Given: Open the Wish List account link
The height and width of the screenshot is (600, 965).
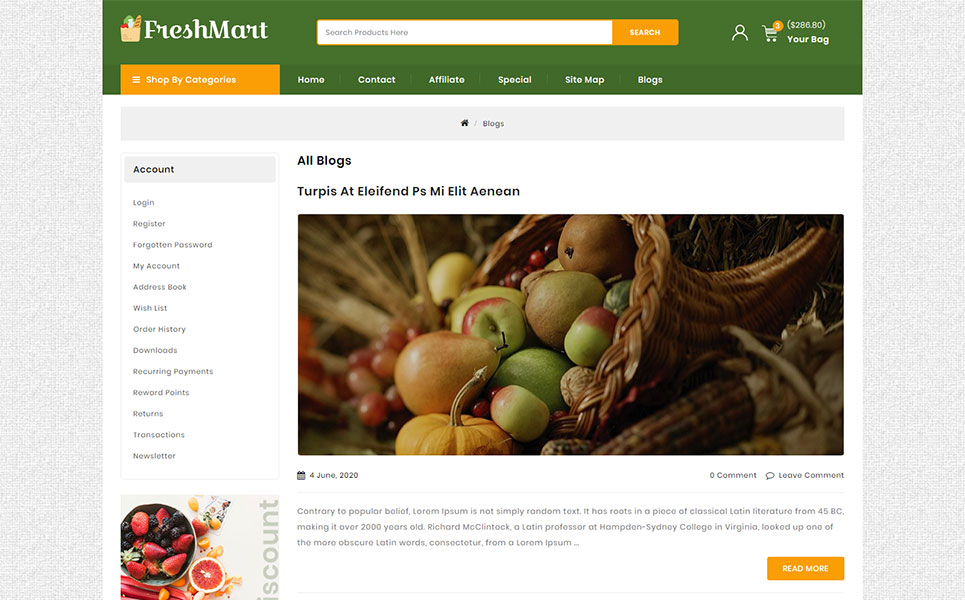Looking at the screenshot, I should [150, 308].
